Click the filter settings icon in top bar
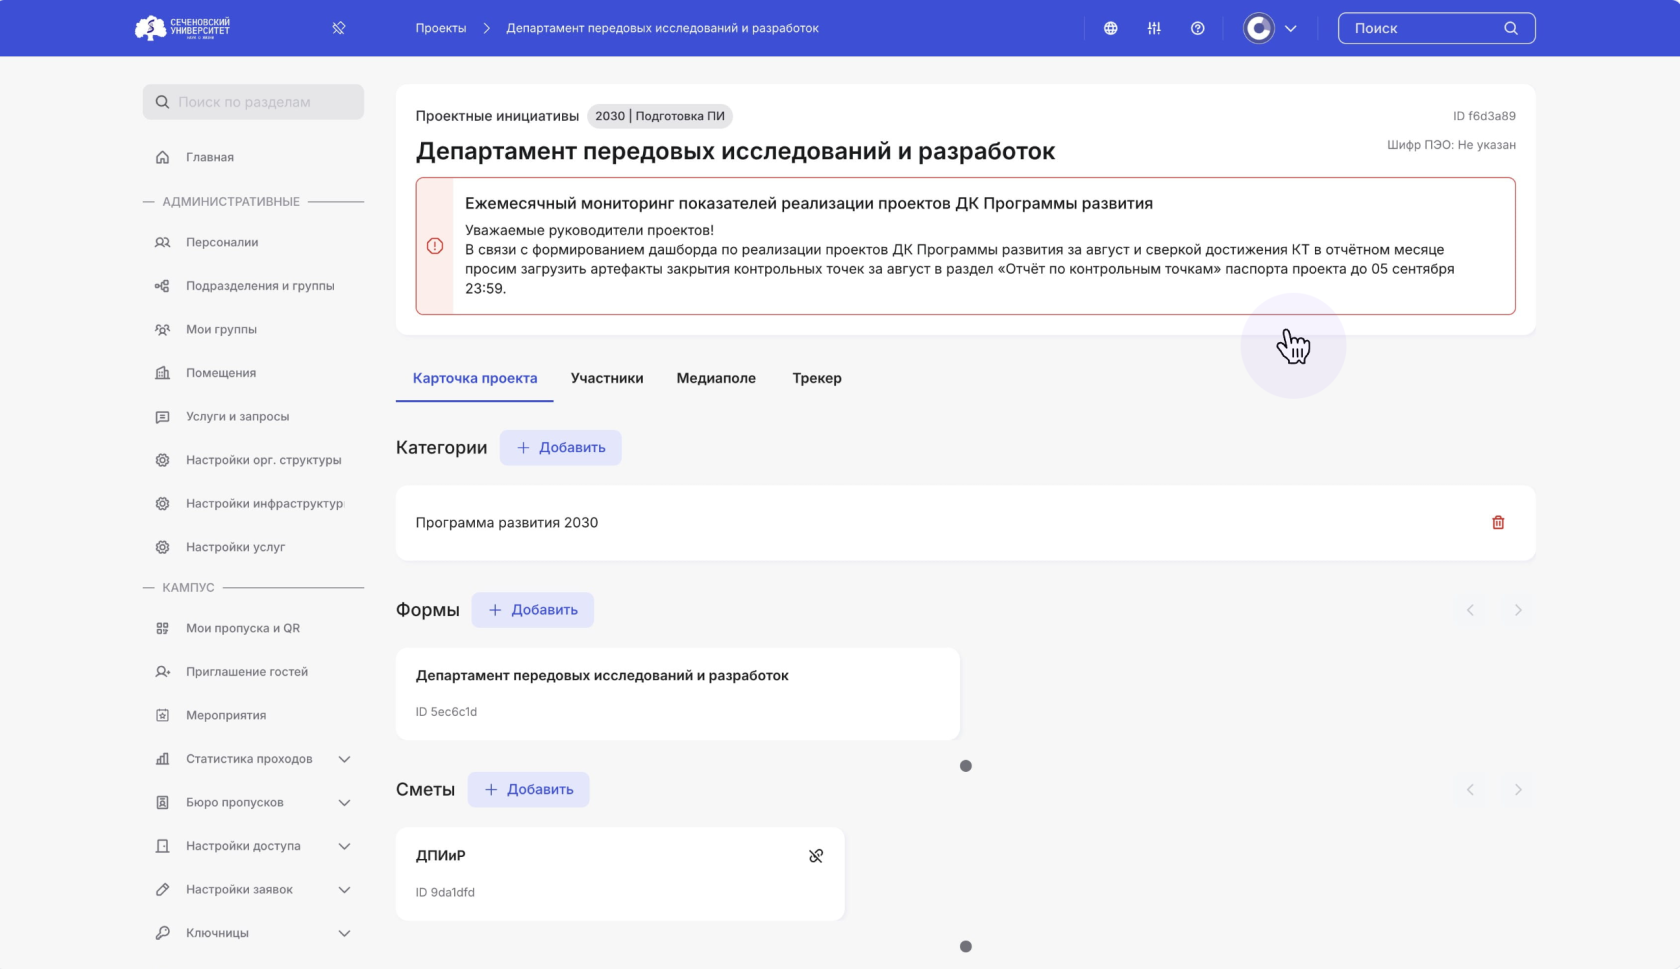Screen dimensions: 1680x969 1154,28
